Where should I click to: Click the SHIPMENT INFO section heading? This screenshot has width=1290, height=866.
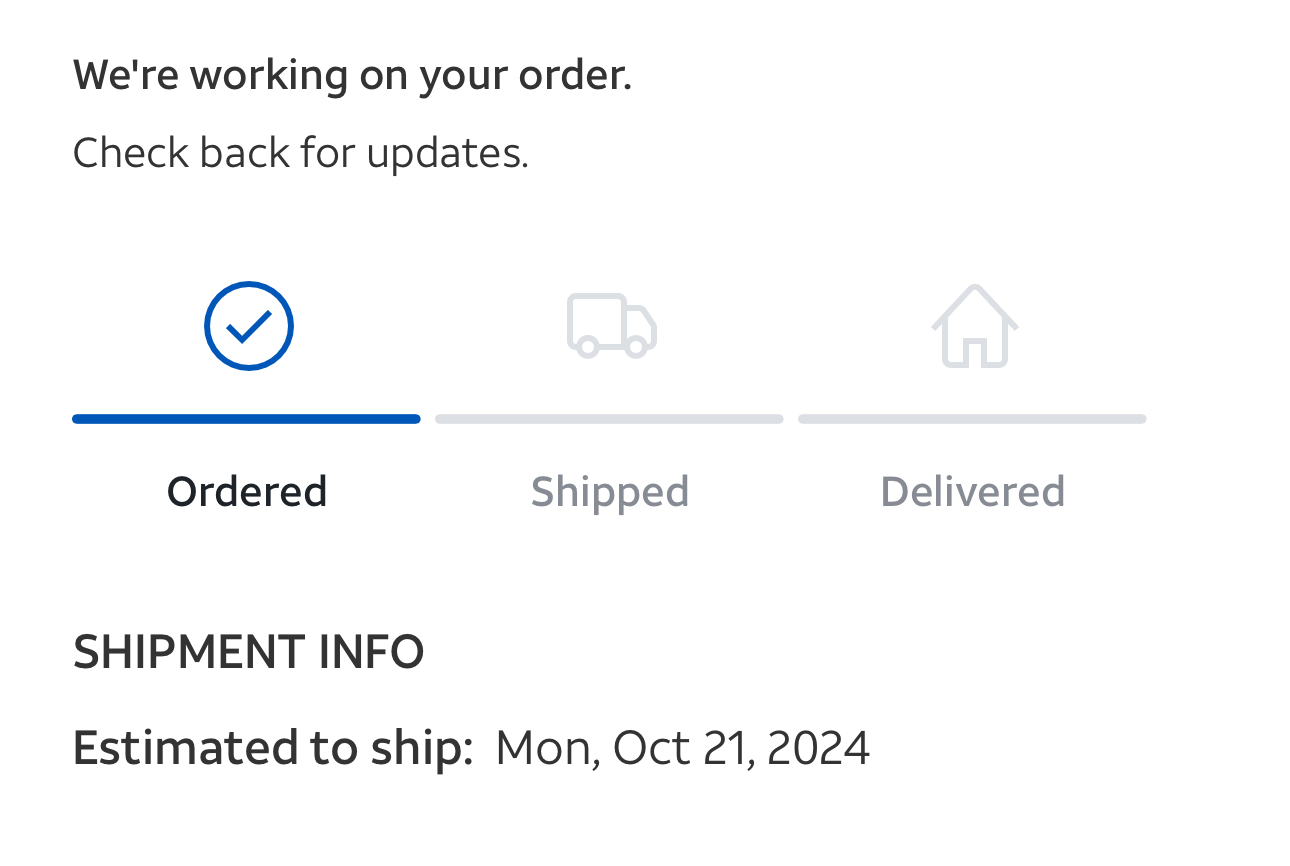tap(248, 652)
